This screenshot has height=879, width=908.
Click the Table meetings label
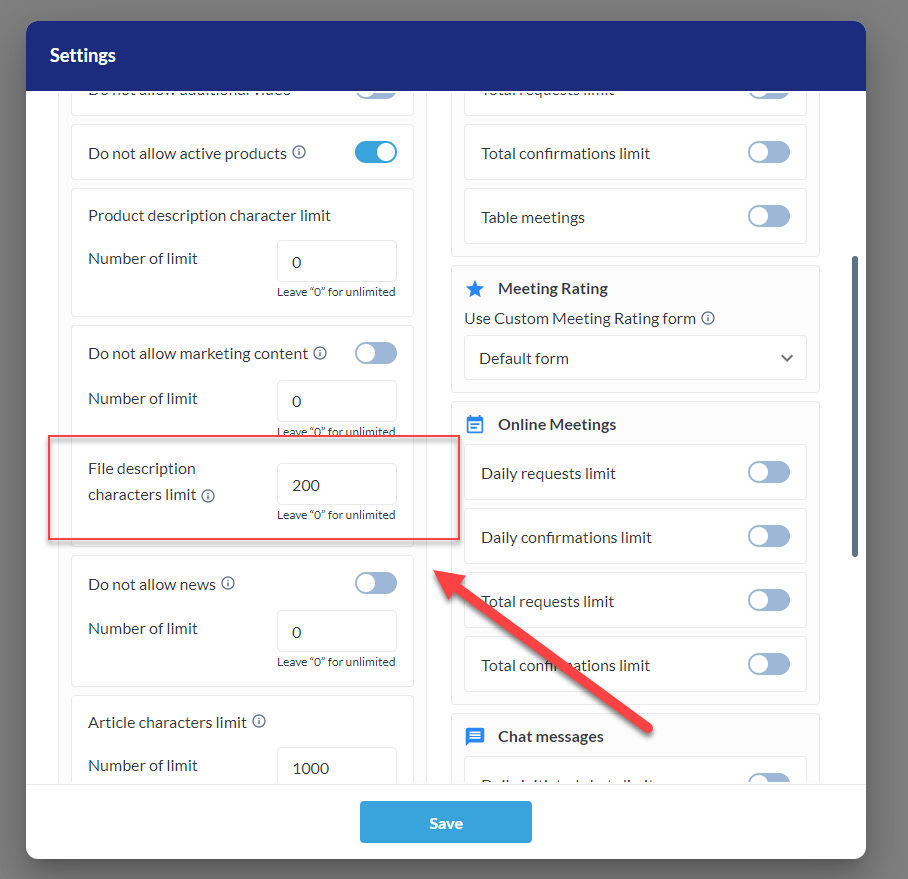pos(533,218)
